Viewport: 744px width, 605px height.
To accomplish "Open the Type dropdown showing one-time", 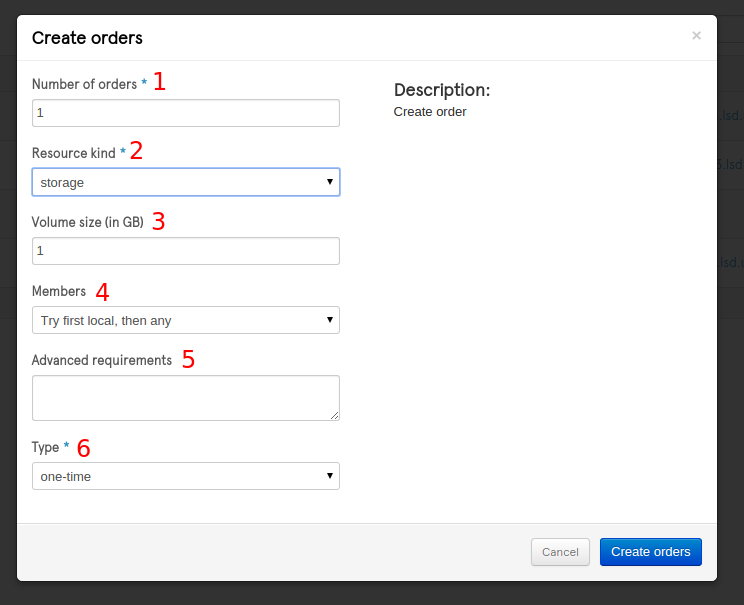I will click(x=186, y=476).
